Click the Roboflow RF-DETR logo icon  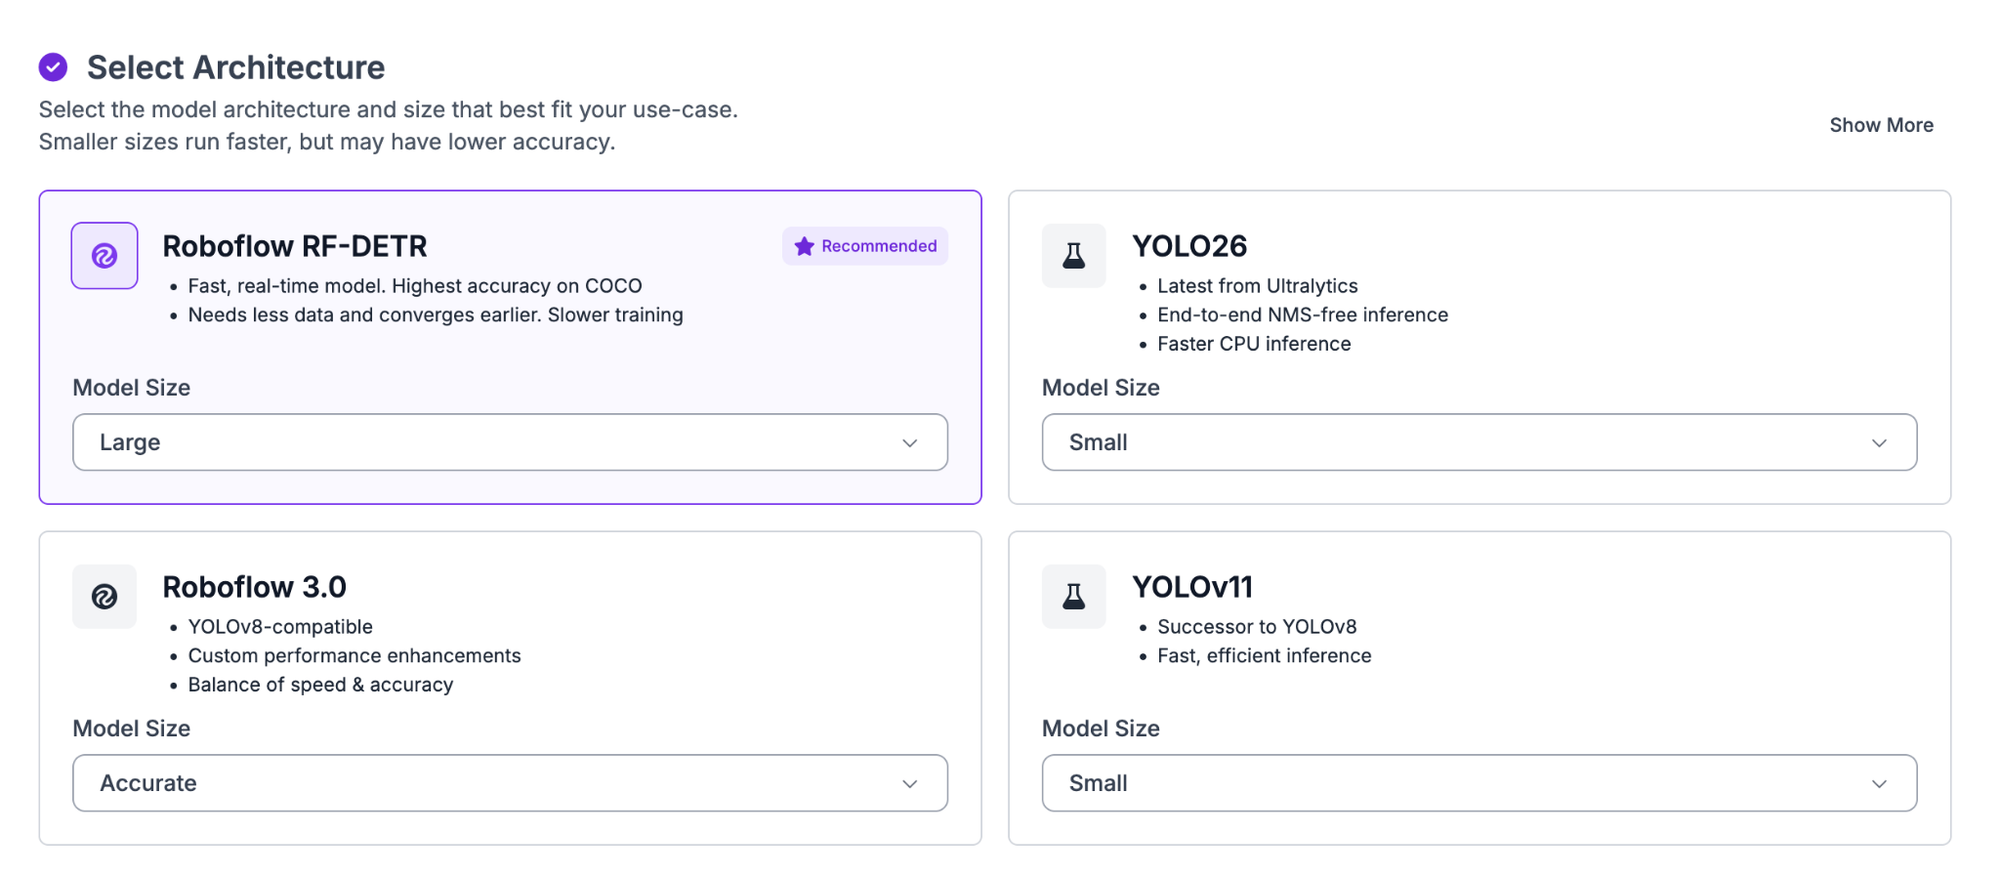tap(104, 256)
